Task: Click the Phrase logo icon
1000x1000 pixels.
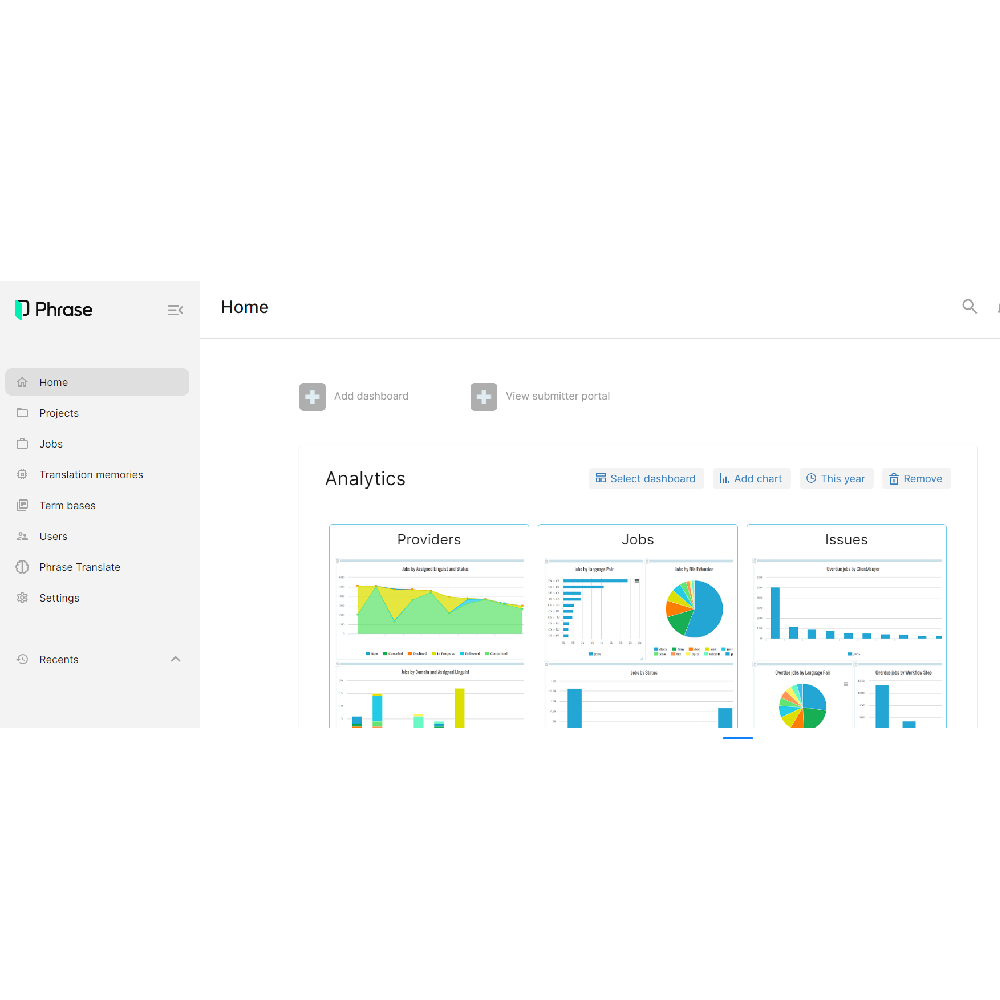Action: 22,310
